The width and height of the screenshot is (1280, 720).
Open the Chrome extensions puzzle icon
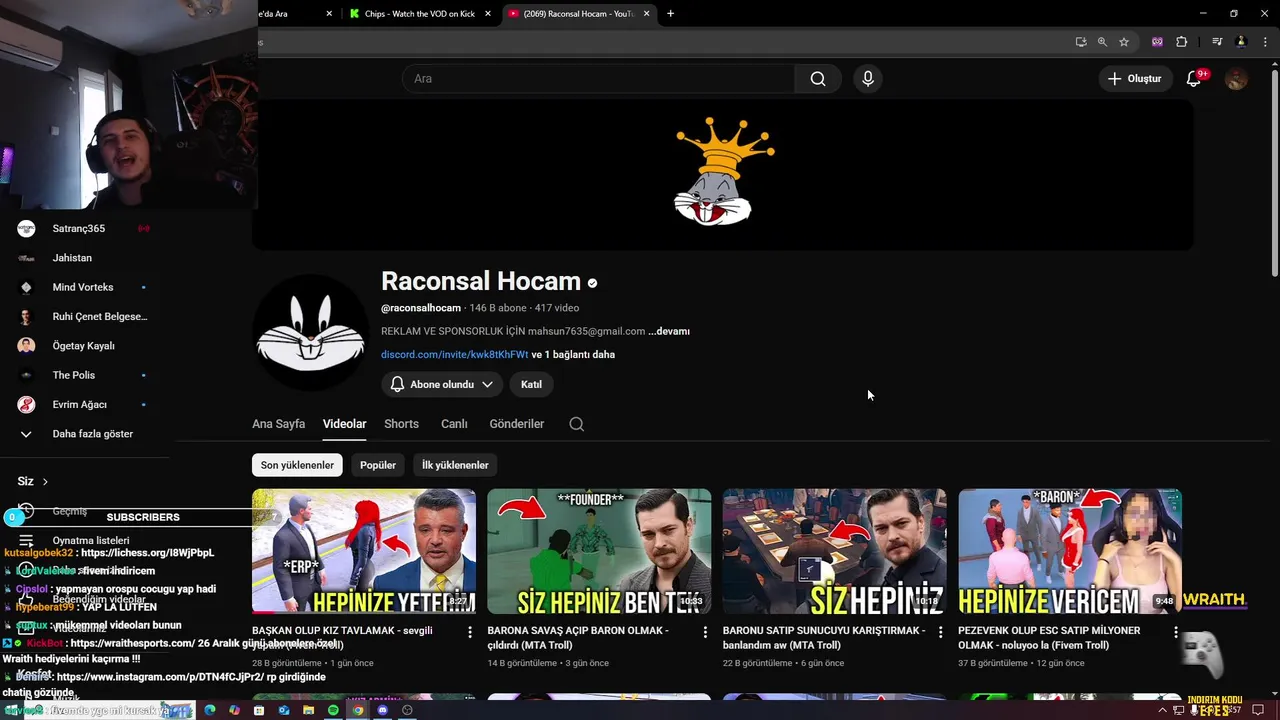click(x=1182, y=42)
